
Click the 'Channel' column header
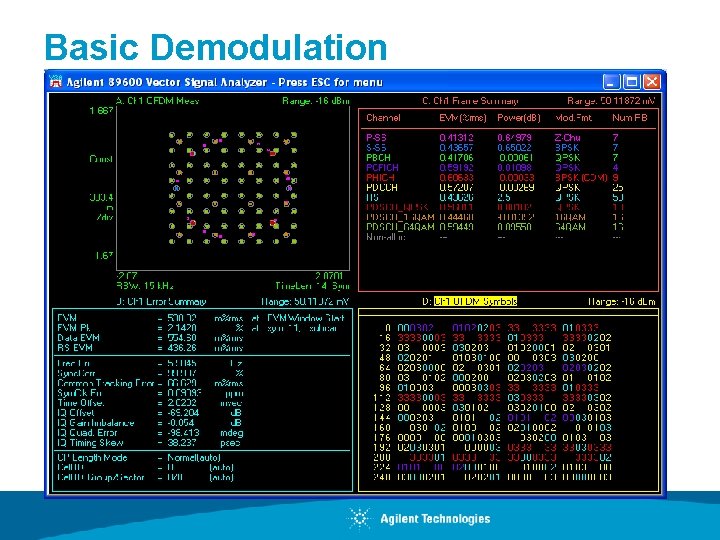[x=383, y=118]
